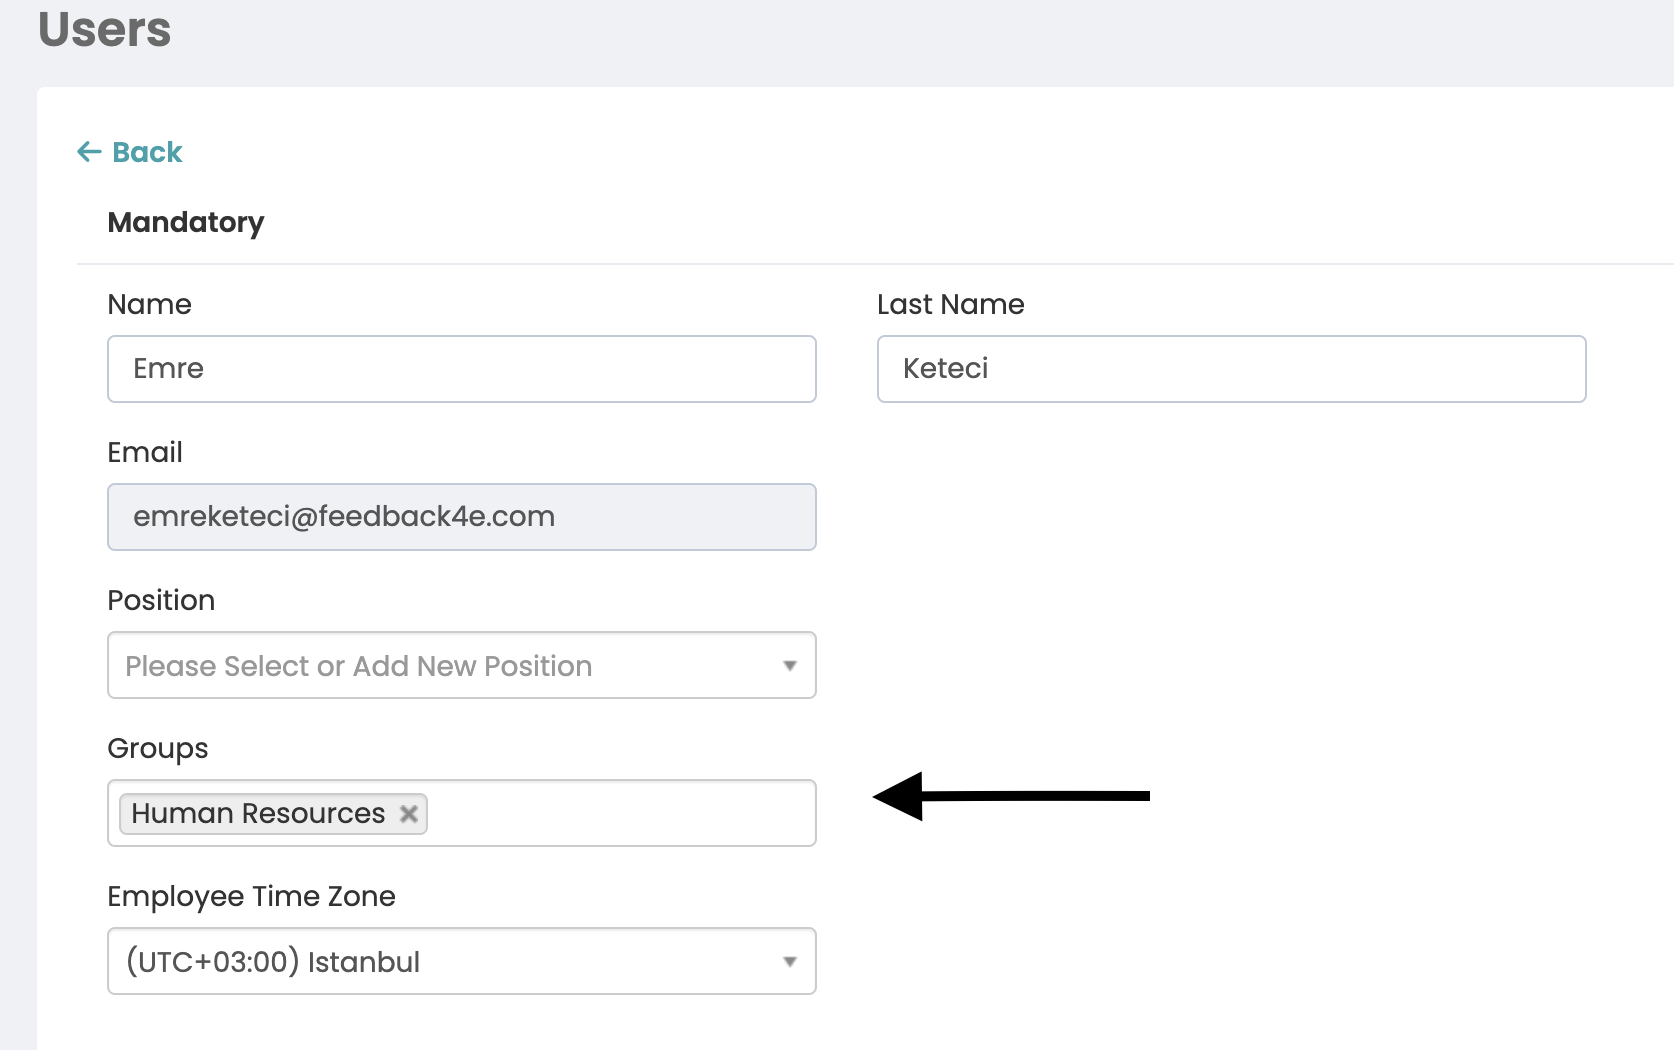Focus the Name field containing Emre
This screenshot has height=1050, width=1674.
pyautogui.click(x=461, y=369)
